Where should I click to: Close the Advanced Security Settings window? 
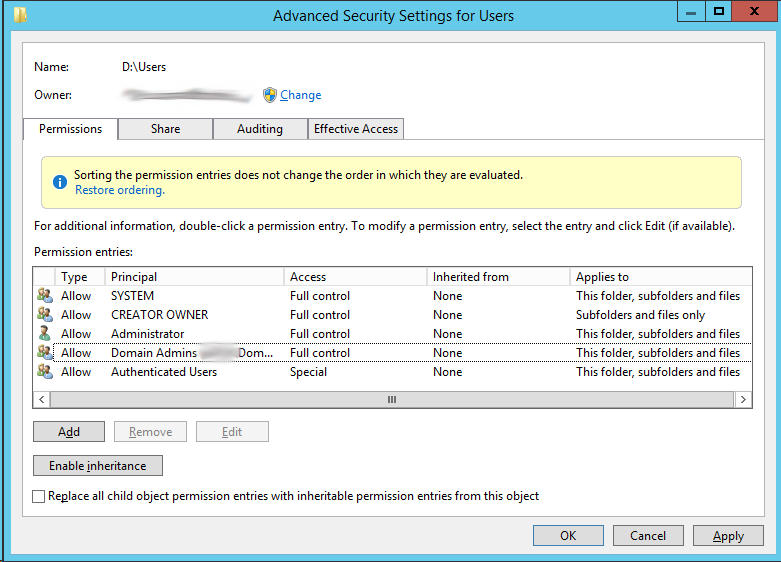pos(754,11)
